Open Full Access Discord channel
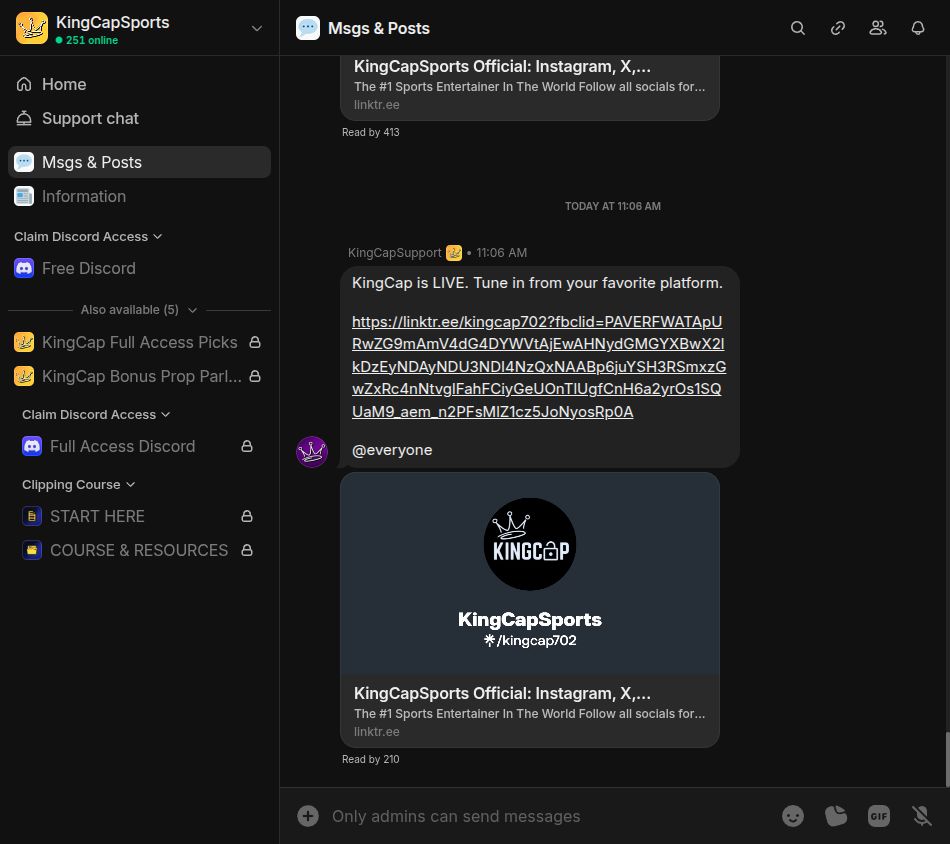Viewport: 950px width, 844px height. (139, 446)
